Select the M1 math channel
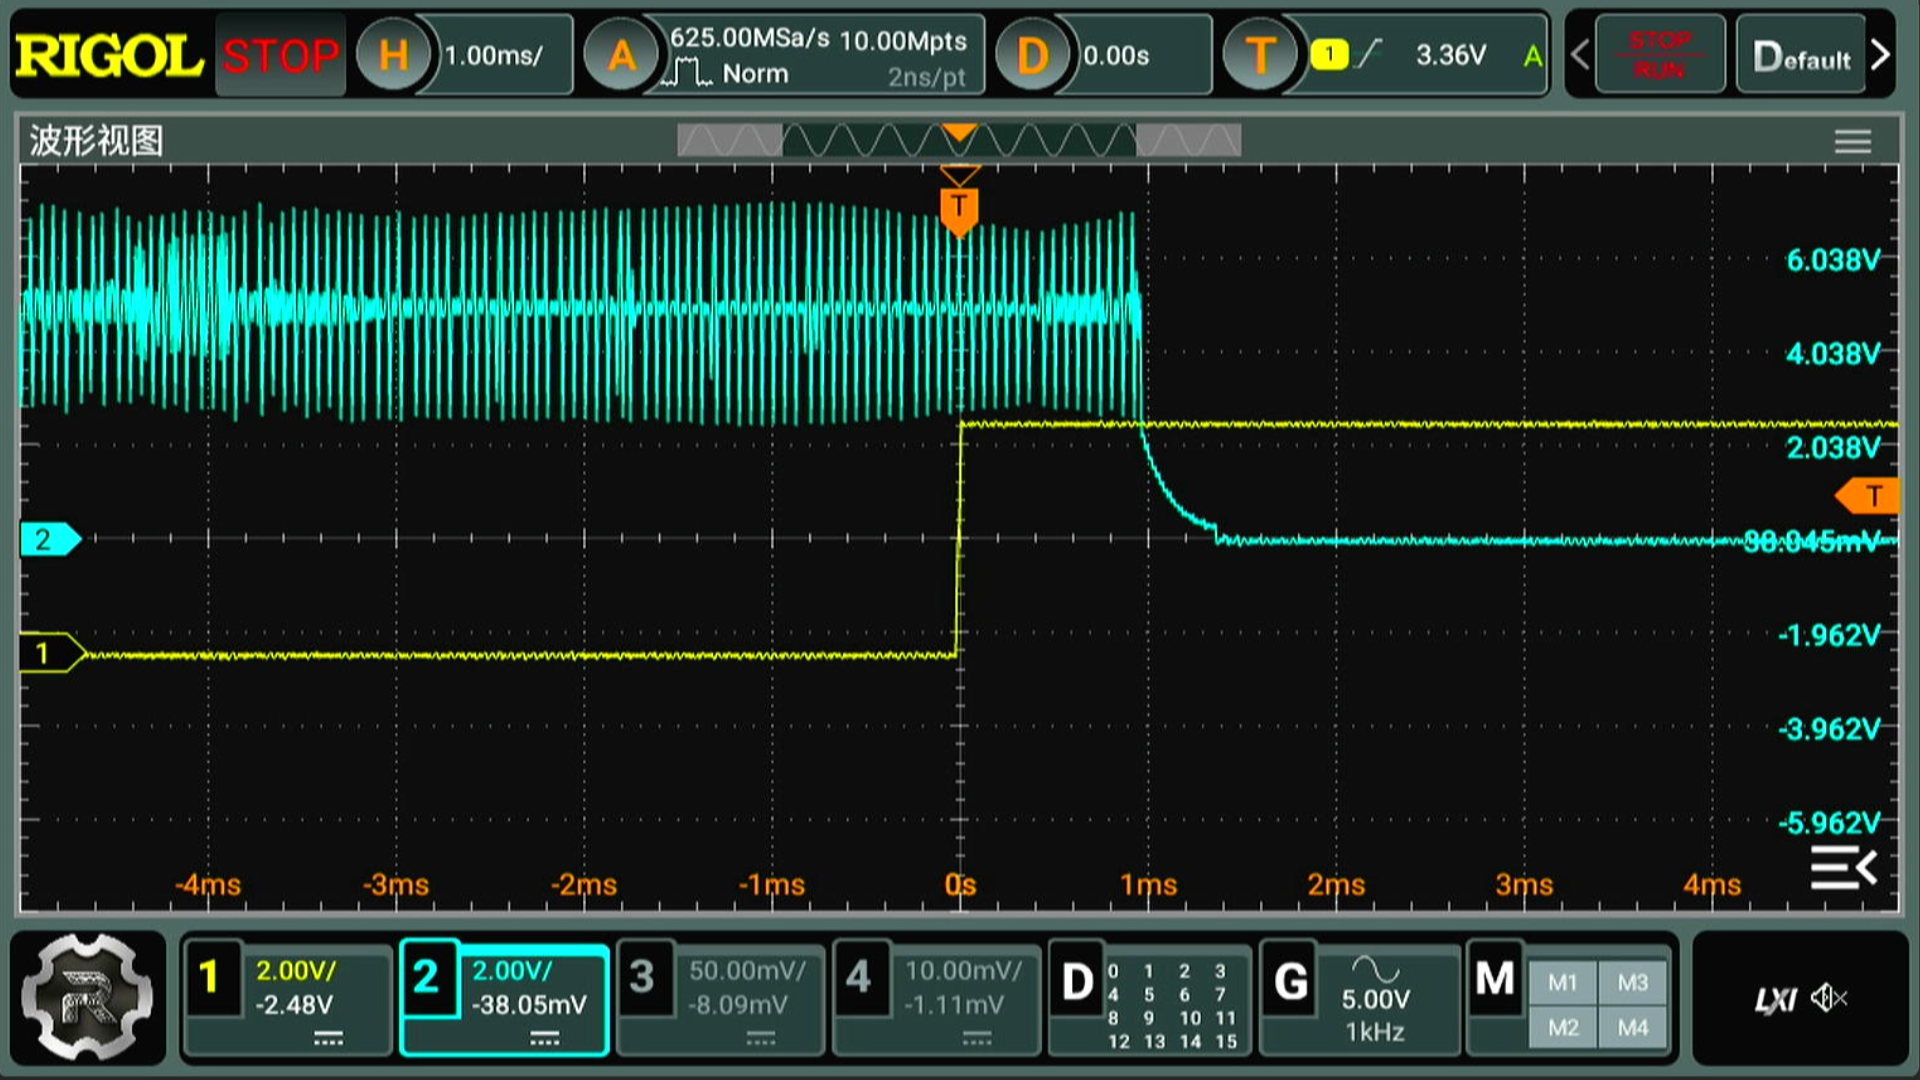The height and width of the screenshot is (1080, 1920). (x=1562, y=983)
